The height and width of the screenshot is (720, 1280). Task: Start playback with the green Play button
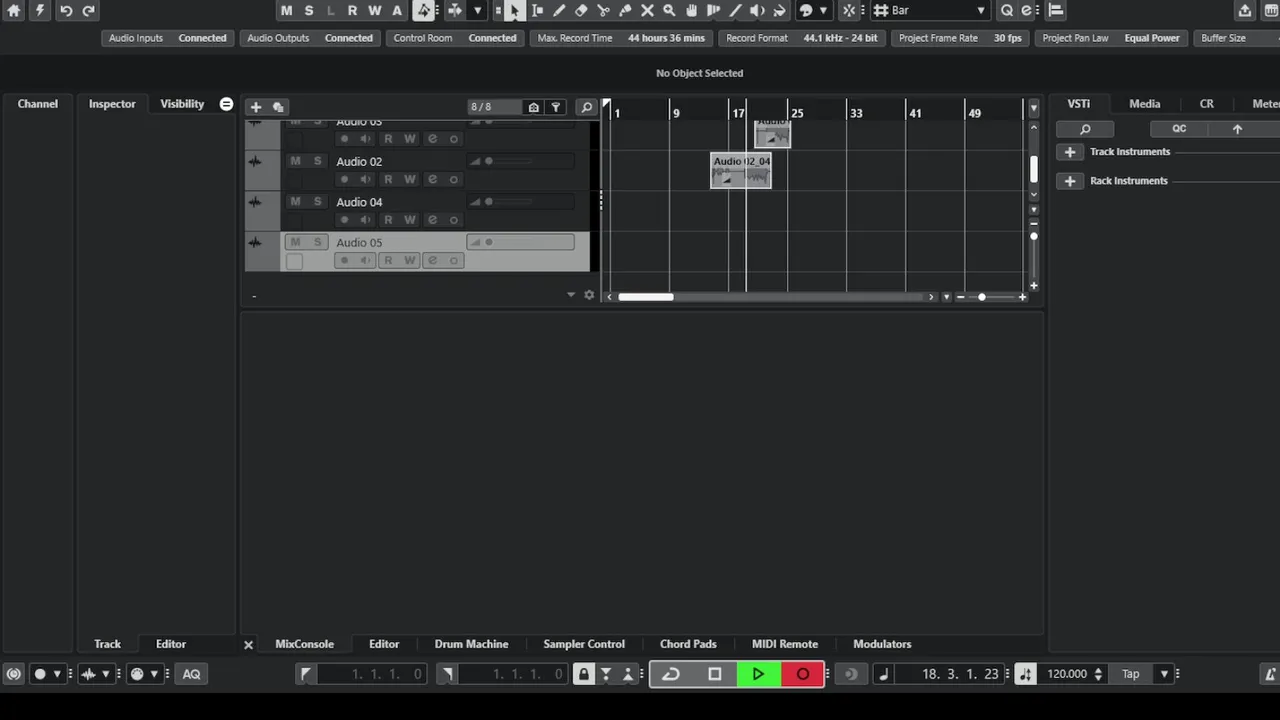(x=758, y=674)
